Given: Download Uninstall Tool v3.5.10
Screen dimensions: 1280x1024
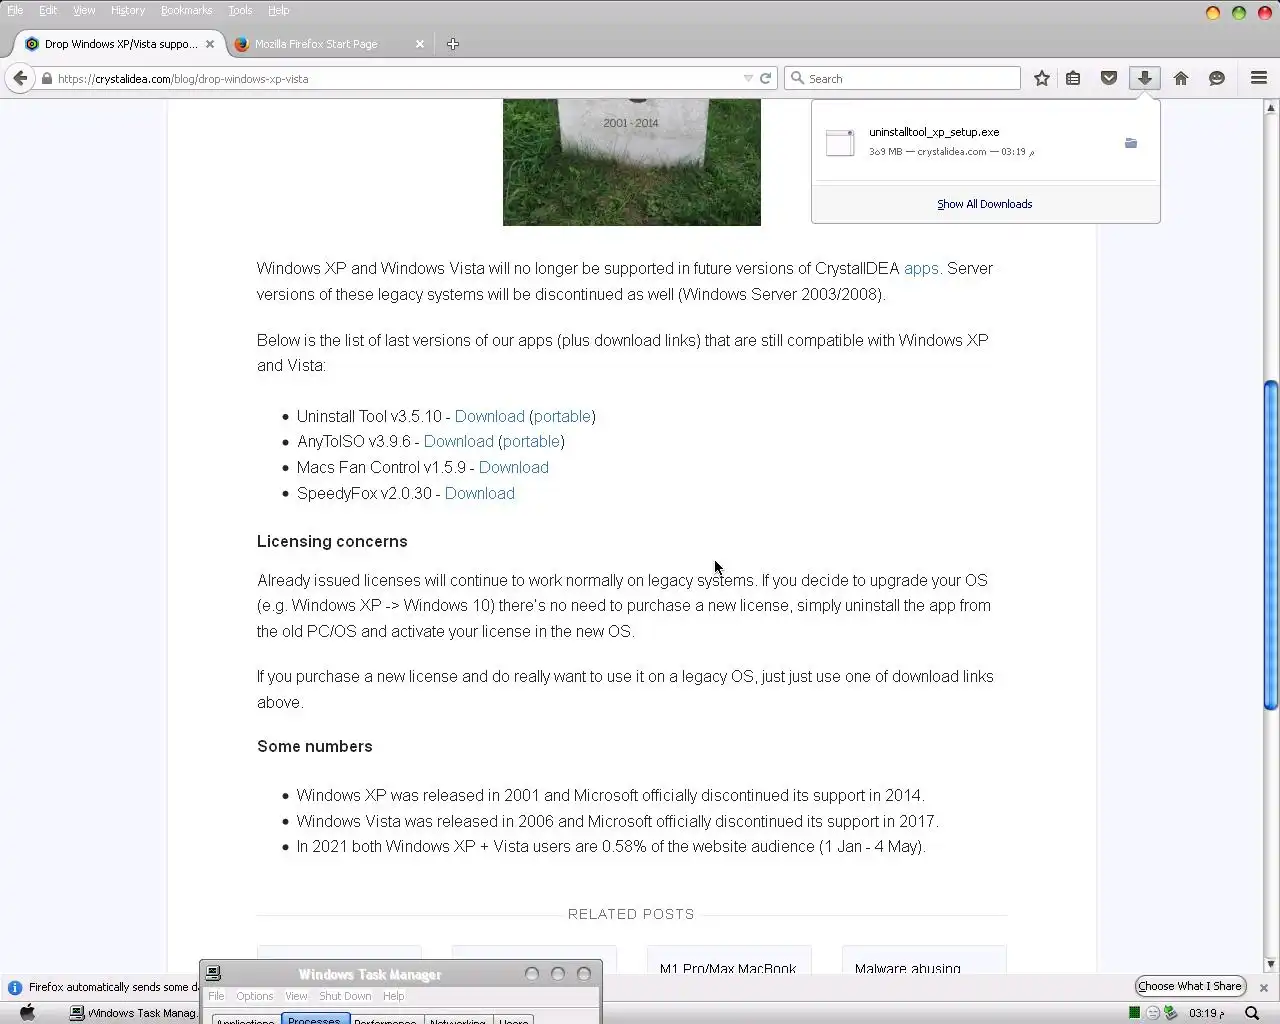Looking at the screenshot, I should 489,416.
